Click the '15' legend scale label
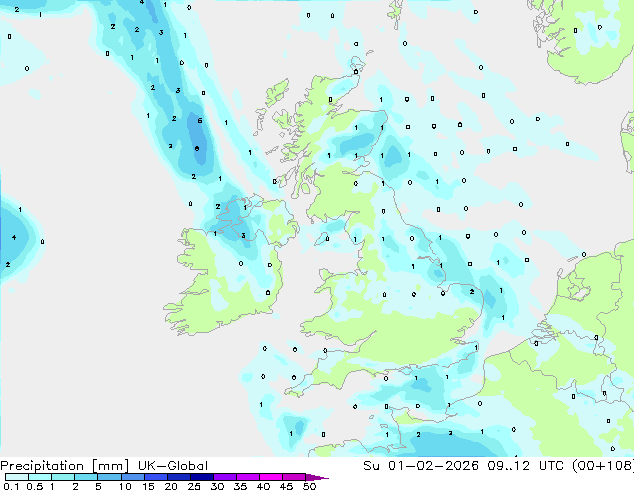This screenshot has height=490, width=634. pyautogui.click(x=148, y=486)
